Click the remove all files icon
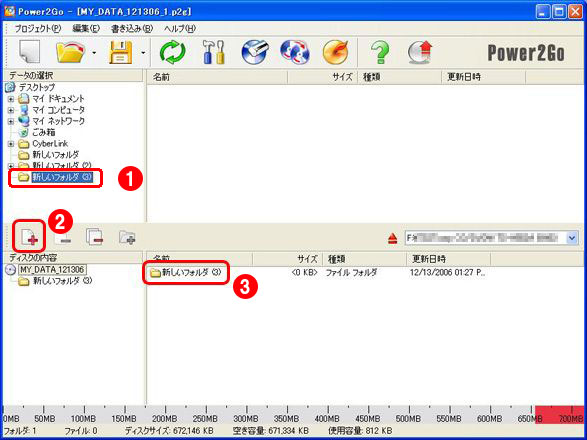This screenshot has height=440, width=587. pyautogui.click(x=94, y=237)
